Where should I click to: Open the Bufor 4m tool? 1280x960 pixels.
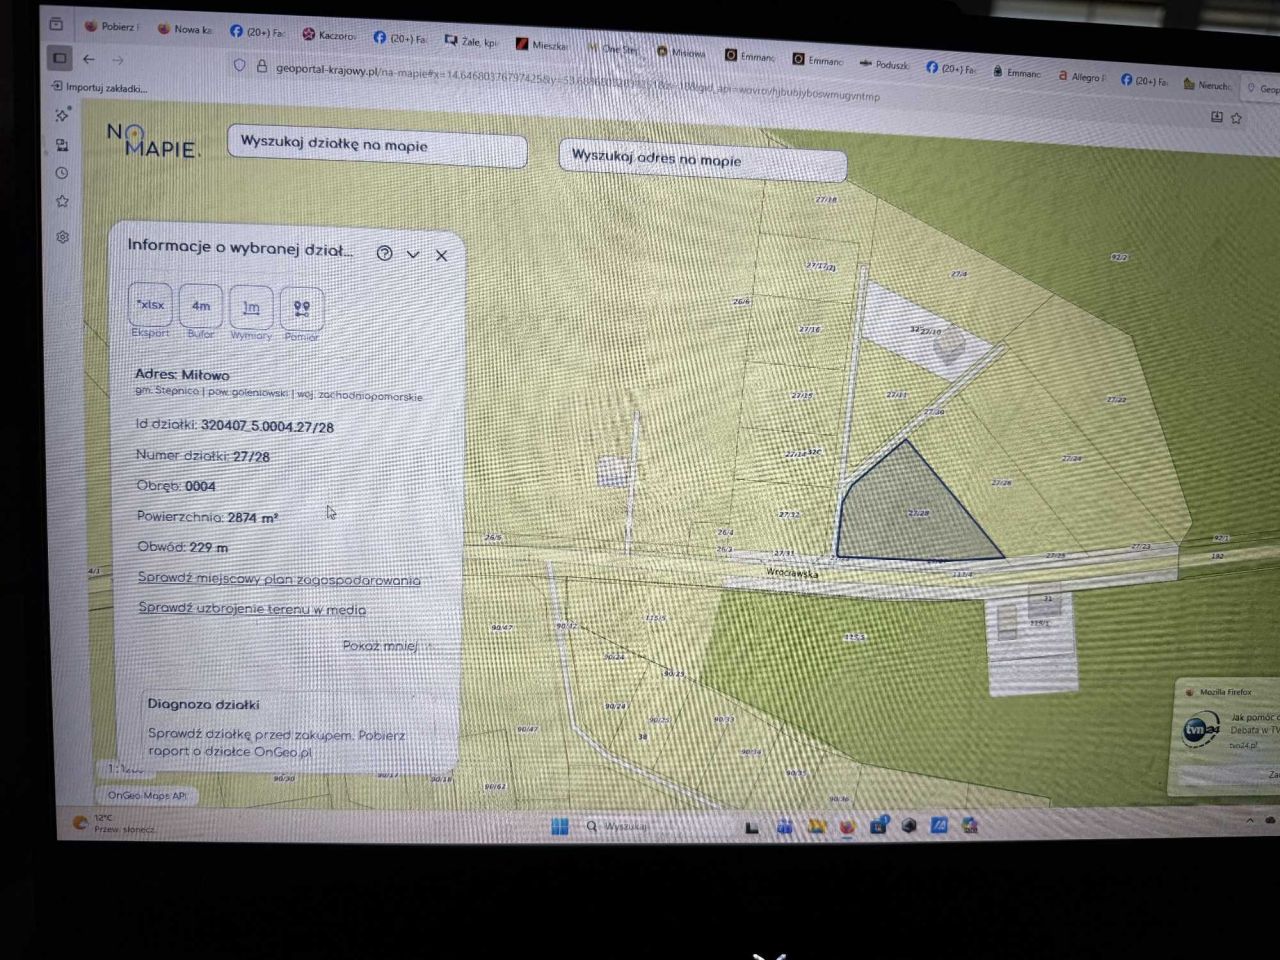pos(201,306)
